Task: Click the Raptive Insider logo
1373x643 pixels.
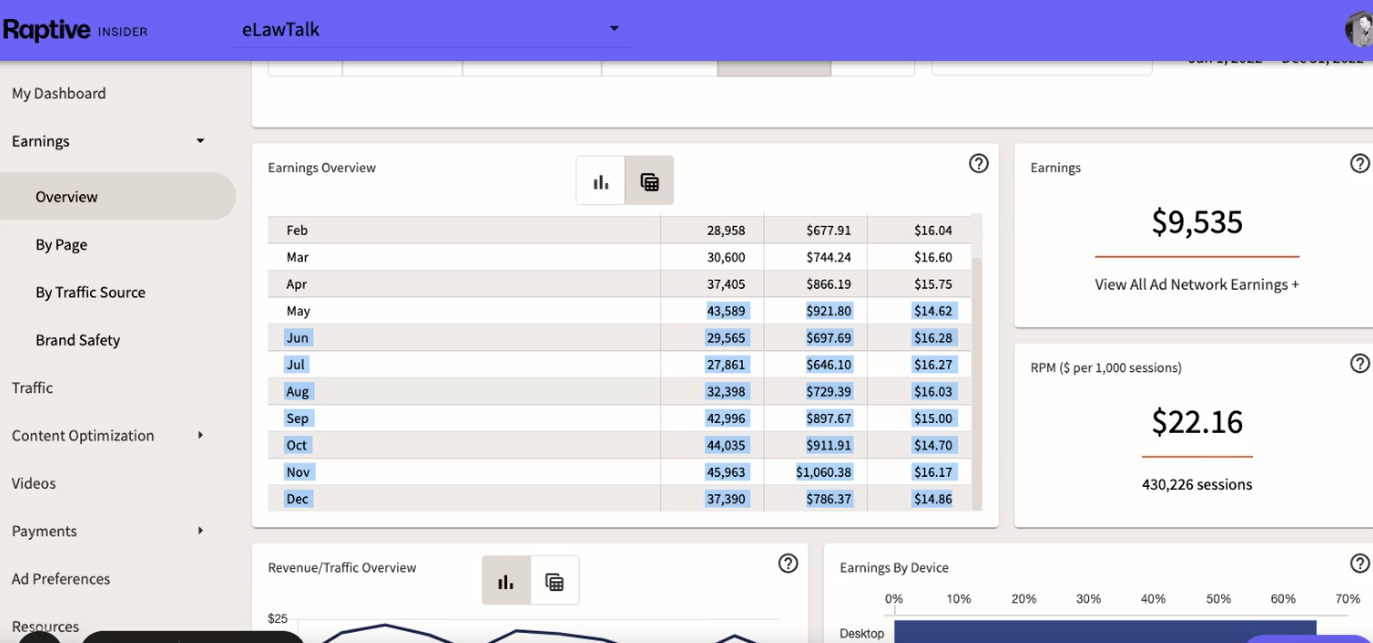Action: click(75, 30)
